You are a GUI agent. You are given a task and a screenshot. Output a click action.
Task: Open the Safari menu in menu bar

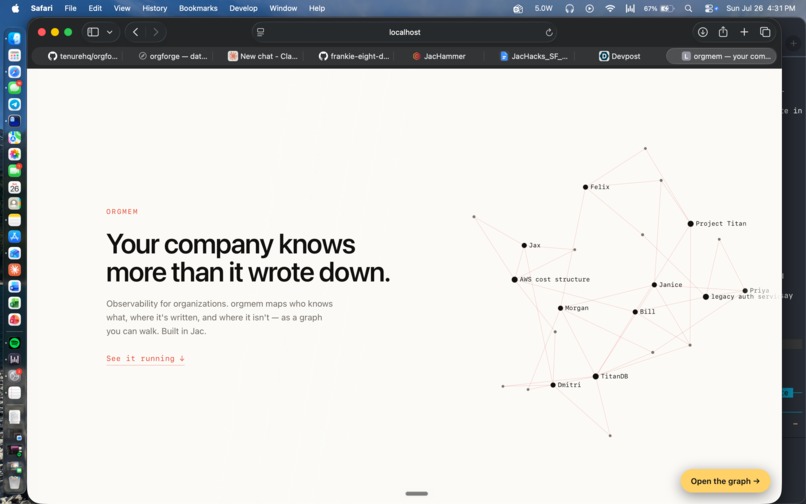[41, 8]
